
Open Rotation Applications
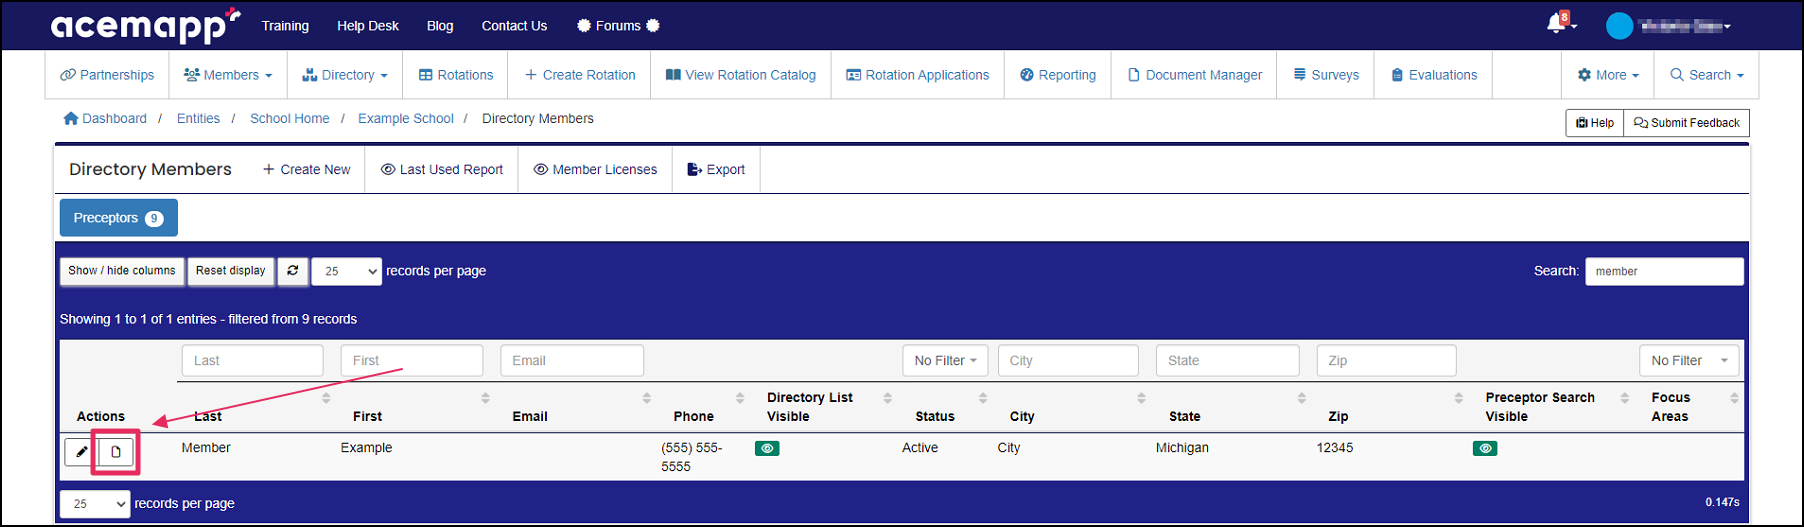point(918,75)
